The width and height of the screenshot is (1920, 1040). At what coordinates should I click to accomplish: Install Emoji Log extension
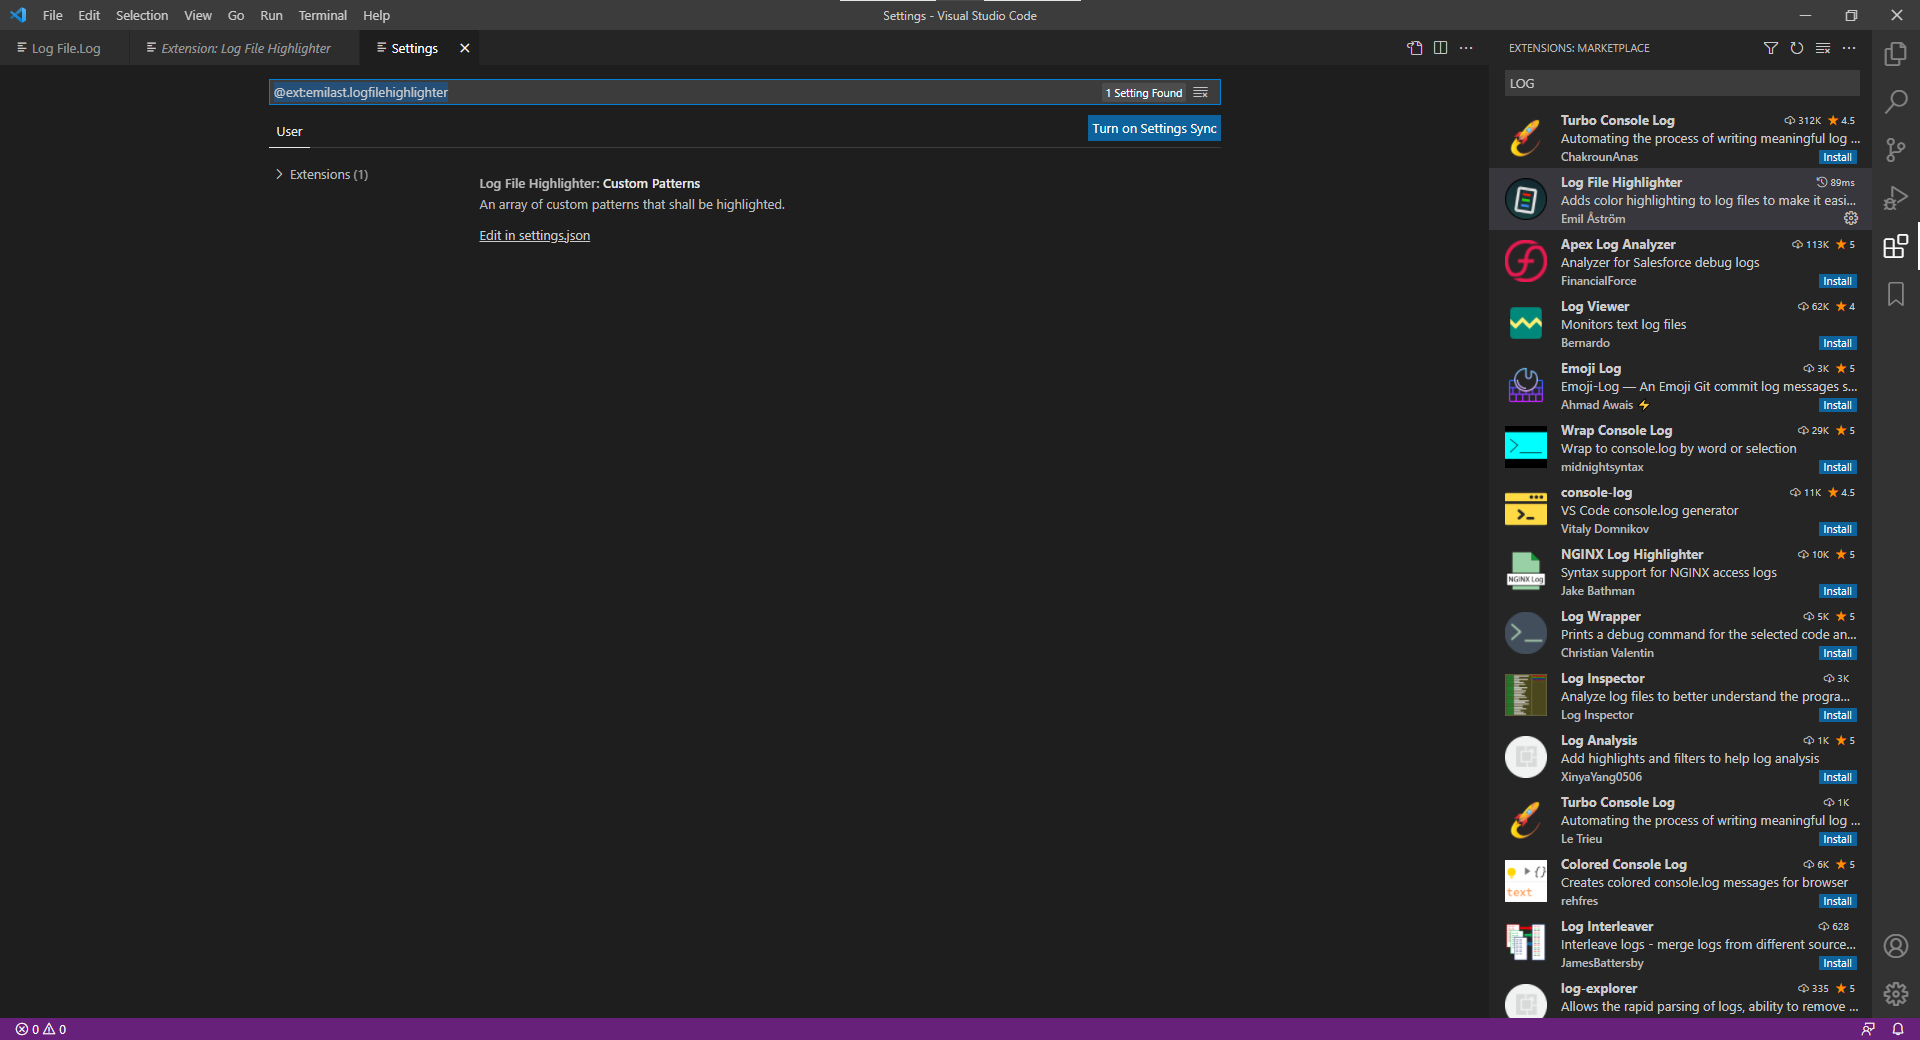point(1837,405)
